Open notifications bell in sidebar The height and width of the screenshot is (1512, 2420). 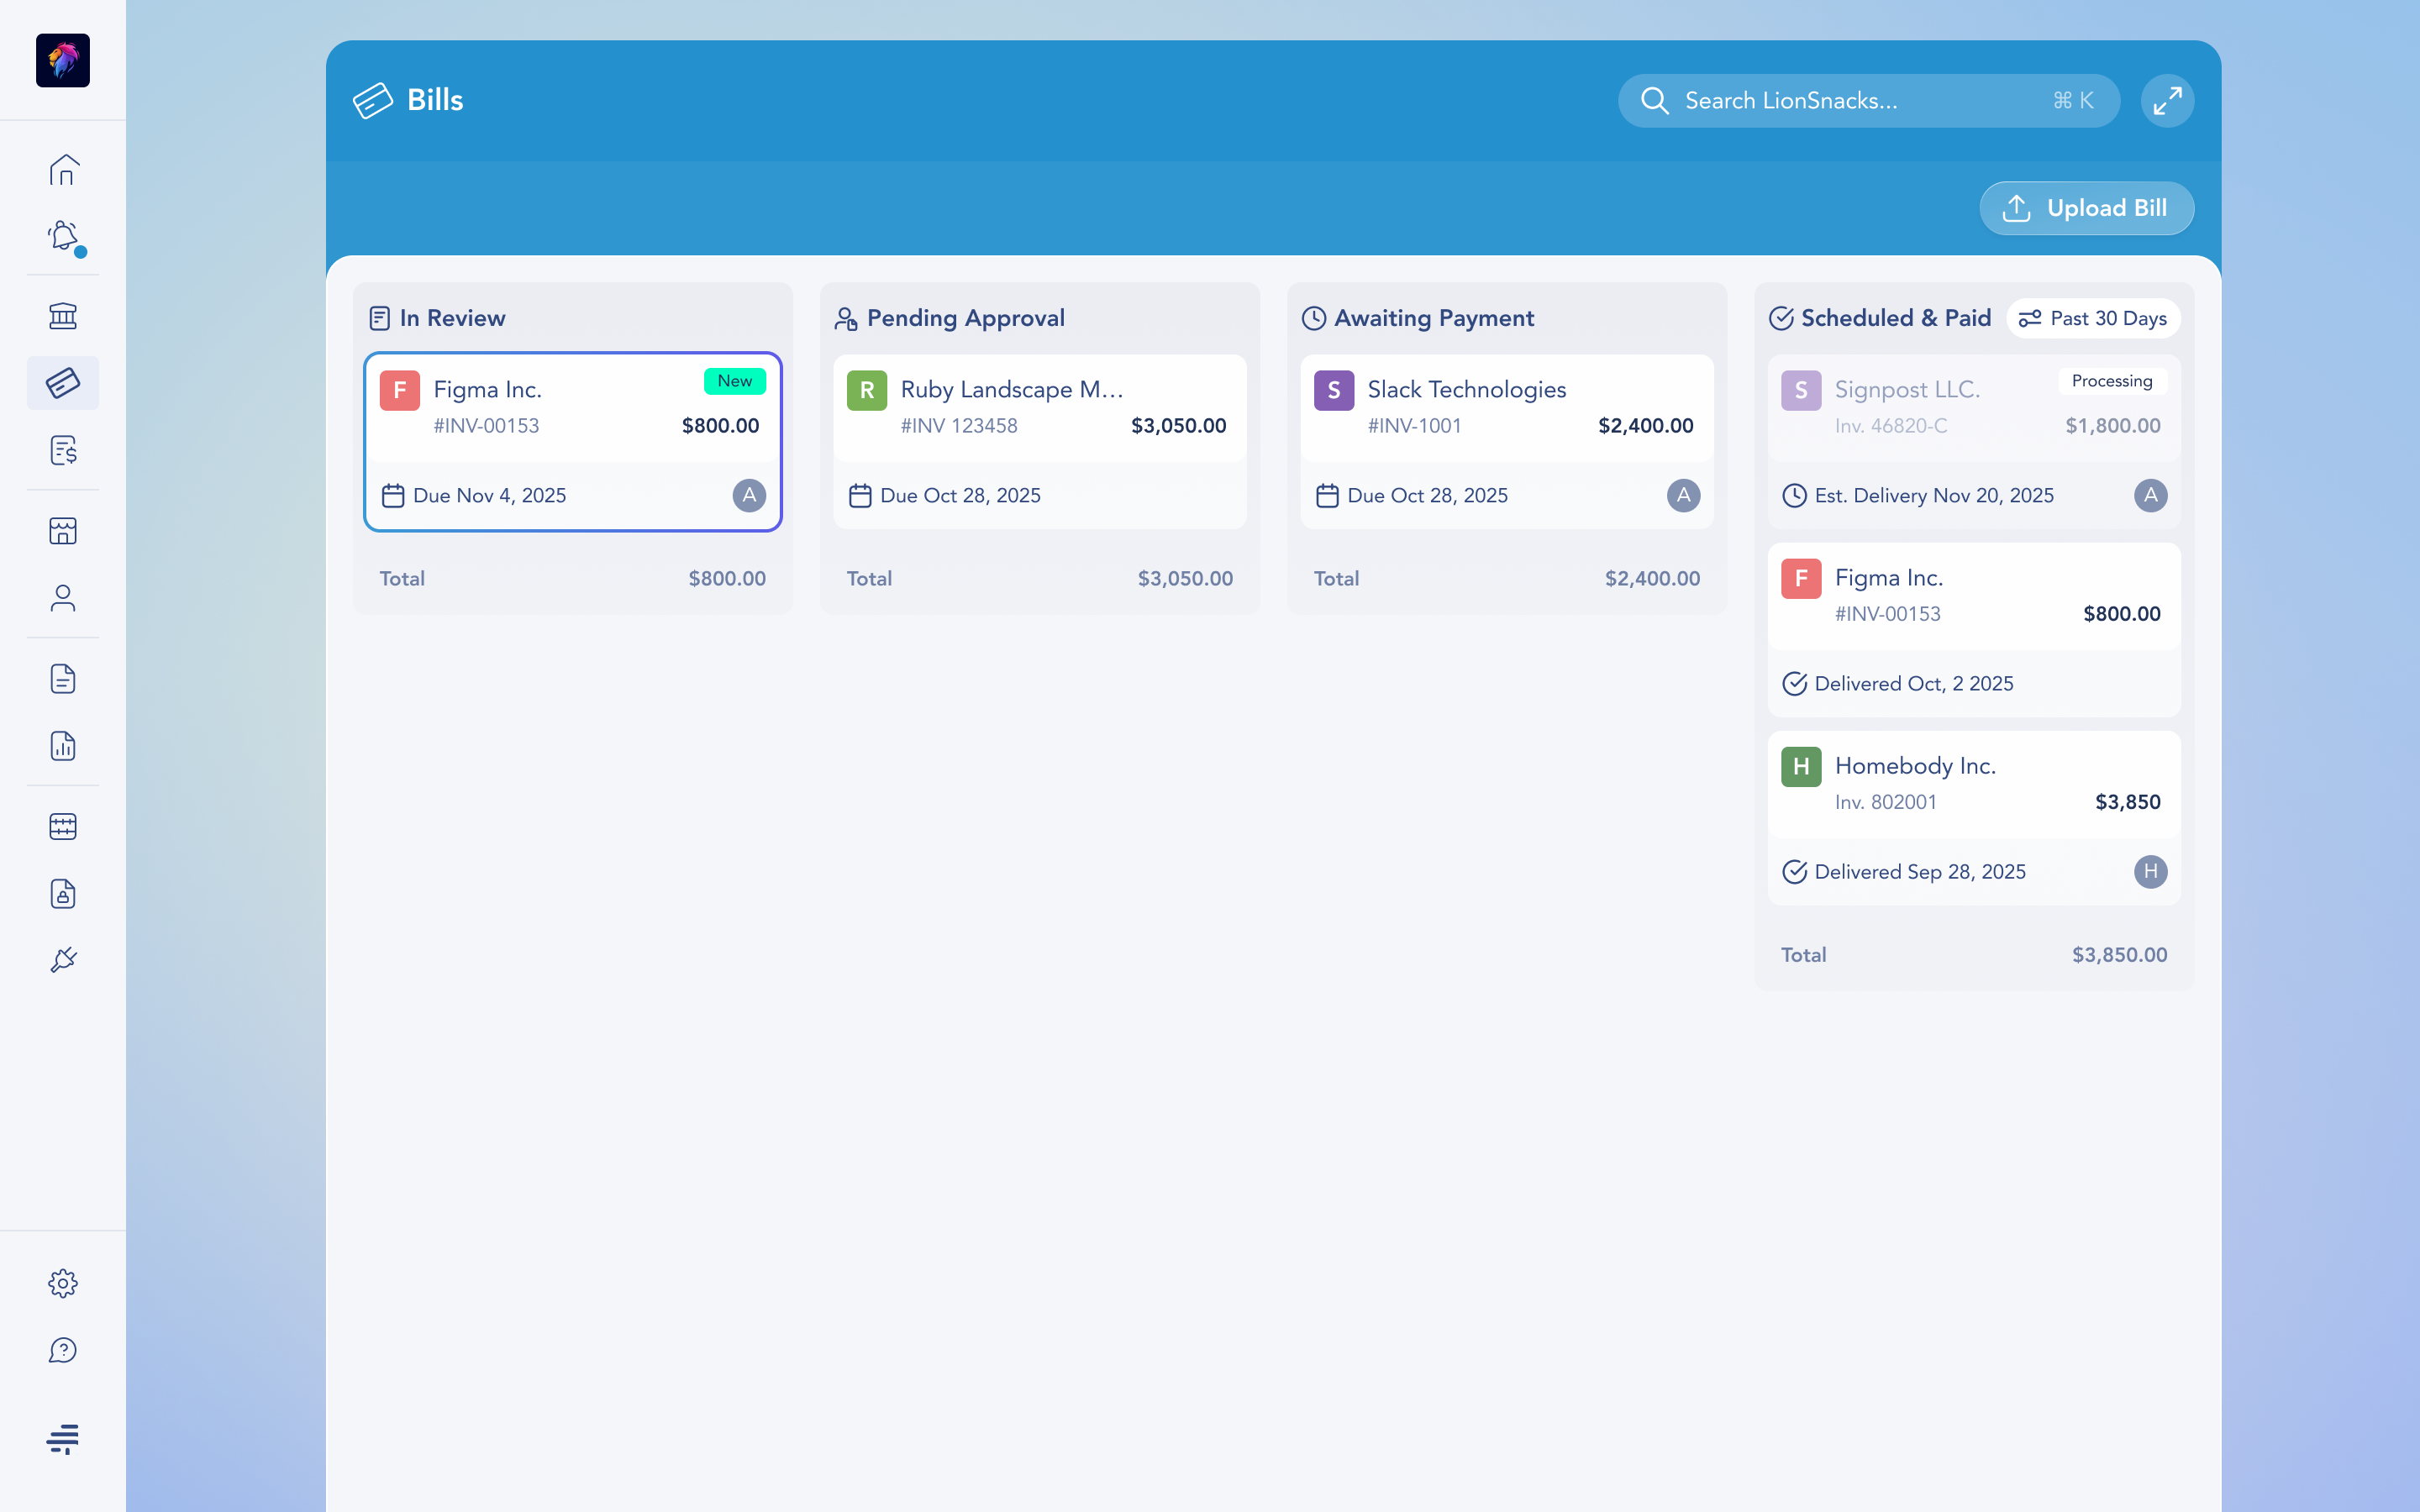coord(63,236)
